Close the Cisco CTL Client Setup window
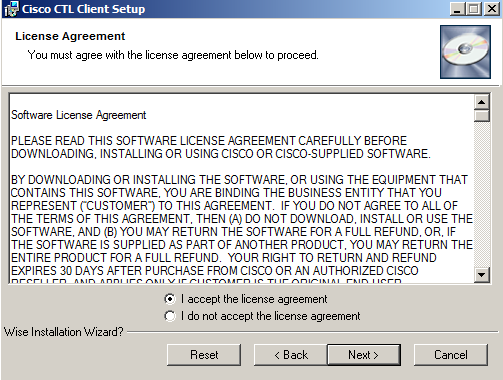503x380 pixels. [x=492, y=9]
